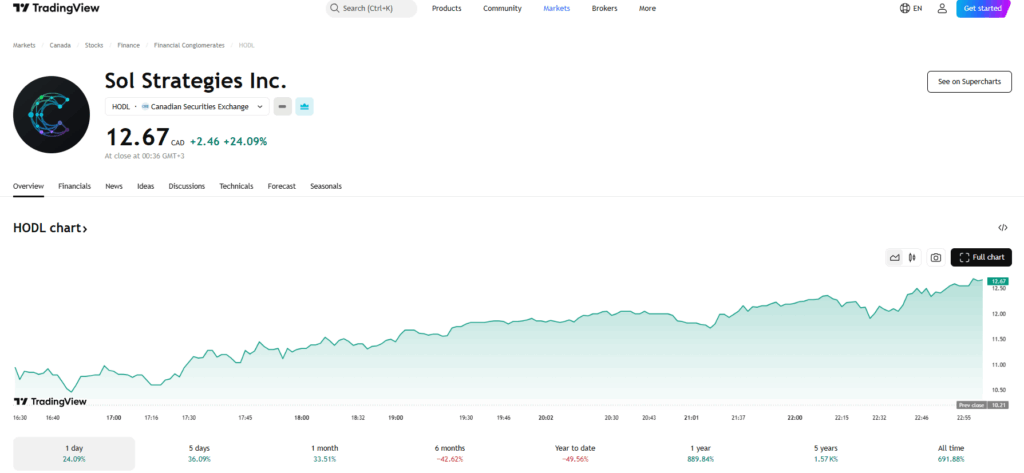Viewport: 1024px width, 473px height.
Task: Take chart snapshot with camera icon
Action: 936,257
